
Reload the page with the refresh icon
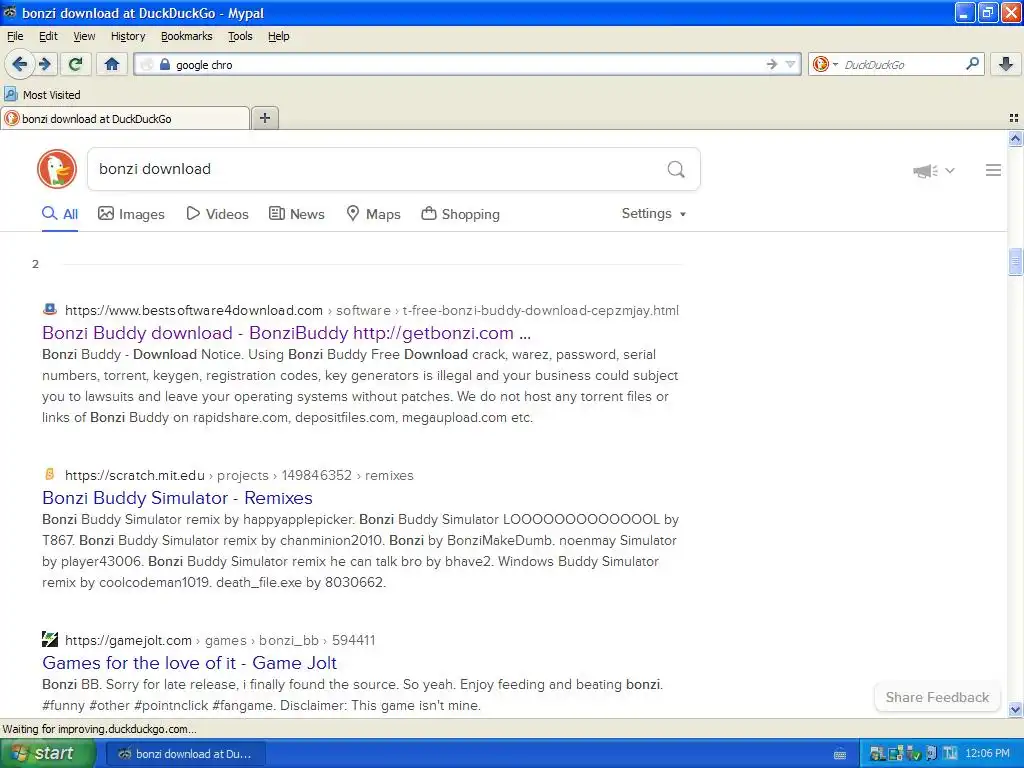click(x=76, y=64)
